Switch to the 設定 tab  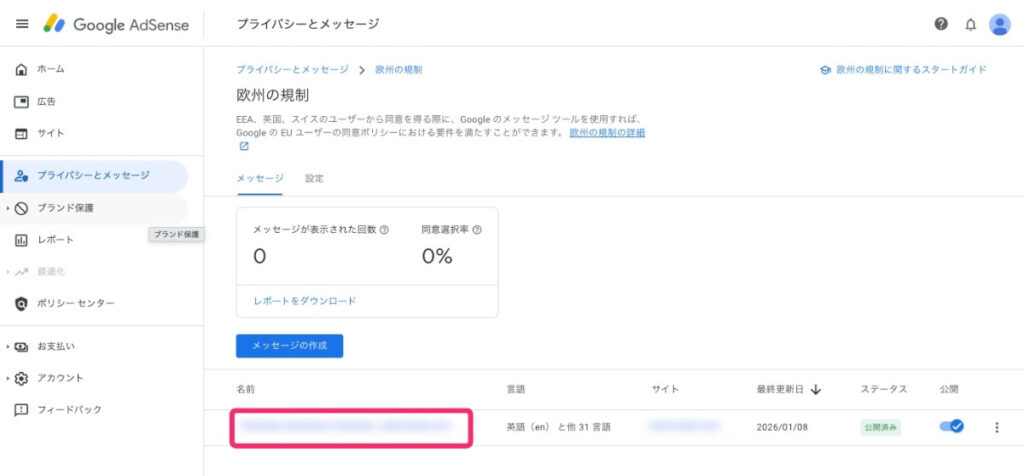314,178
